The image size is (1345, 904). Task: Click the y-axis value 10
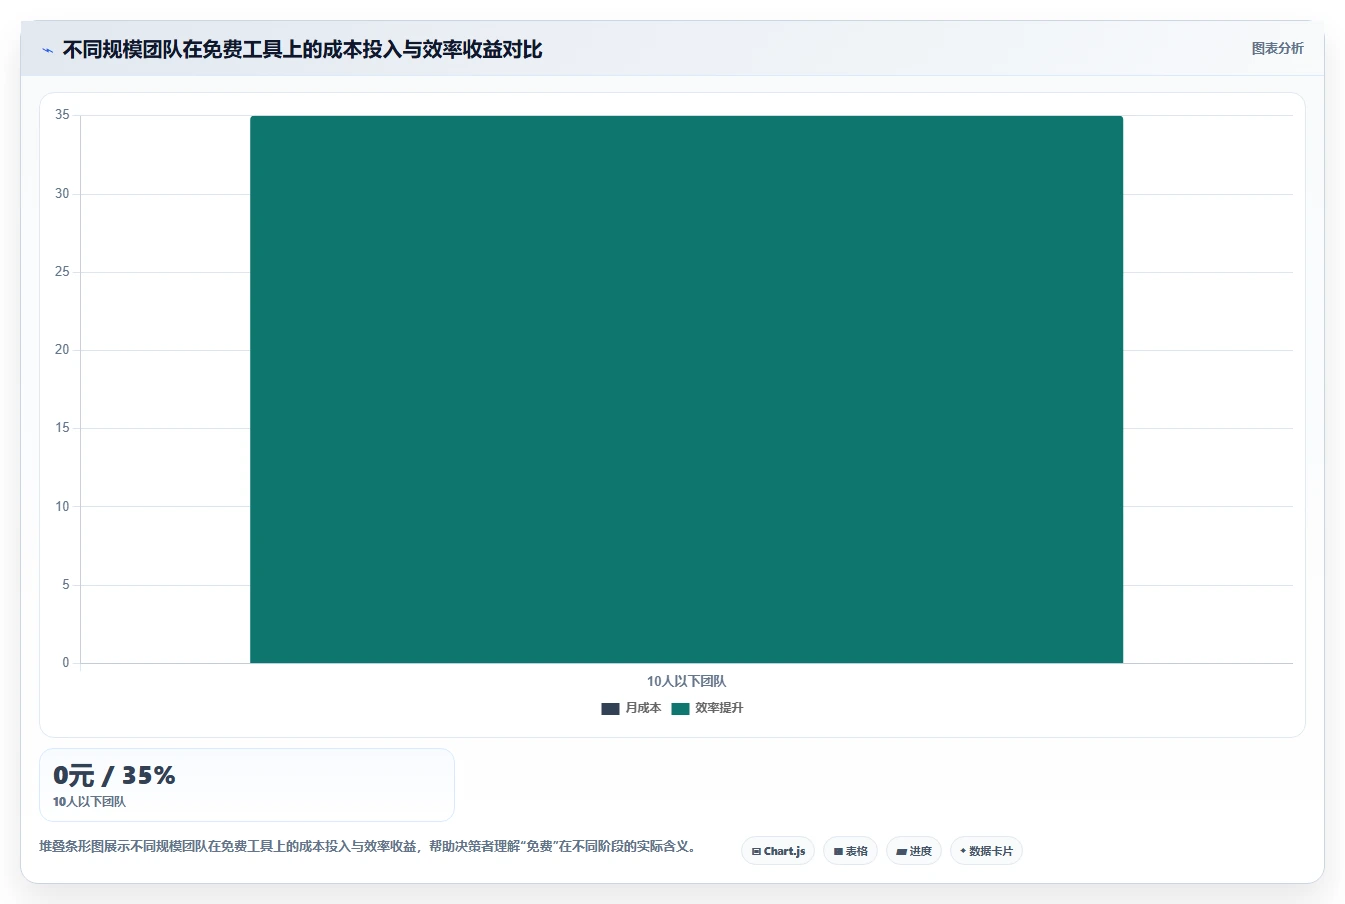click(62, 507)
